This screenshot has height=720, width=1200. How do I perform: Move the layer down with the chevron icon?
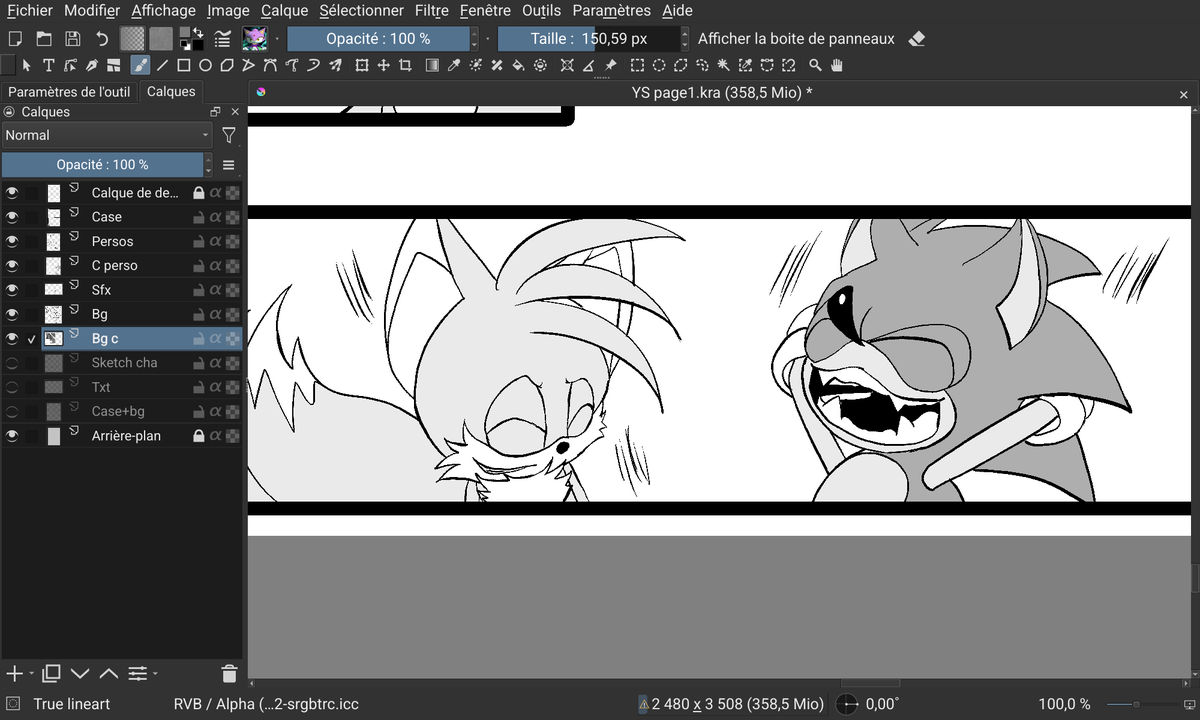[x=81, y=673]
